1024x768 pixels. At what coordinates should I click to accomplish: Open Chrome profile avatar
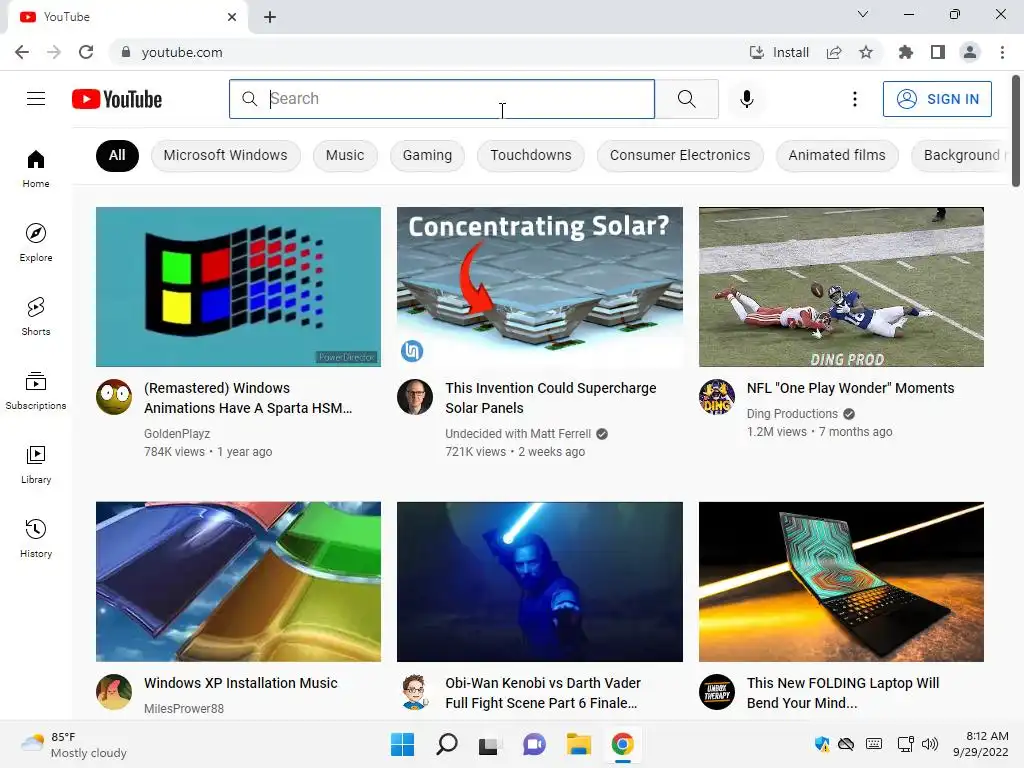[970, 52]
